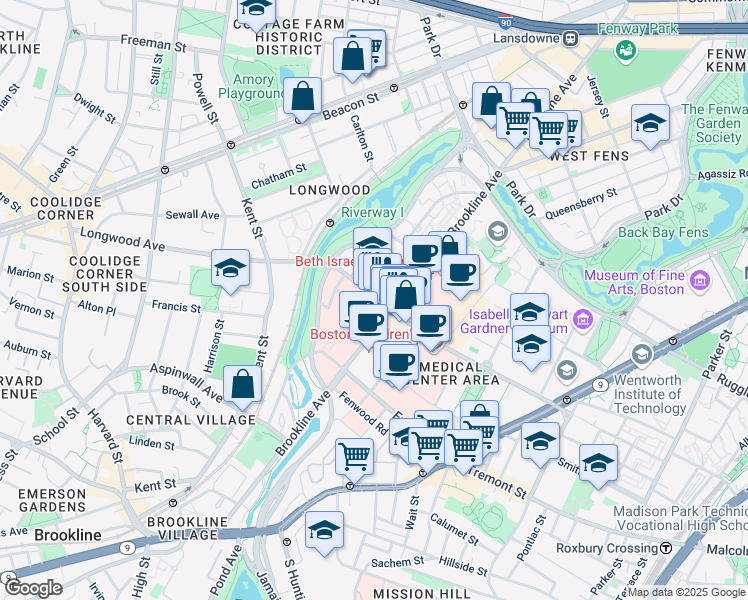748x600 pixels.
Task: Click the graduation cap marker left of Smith St
Action: coord(540,442)
